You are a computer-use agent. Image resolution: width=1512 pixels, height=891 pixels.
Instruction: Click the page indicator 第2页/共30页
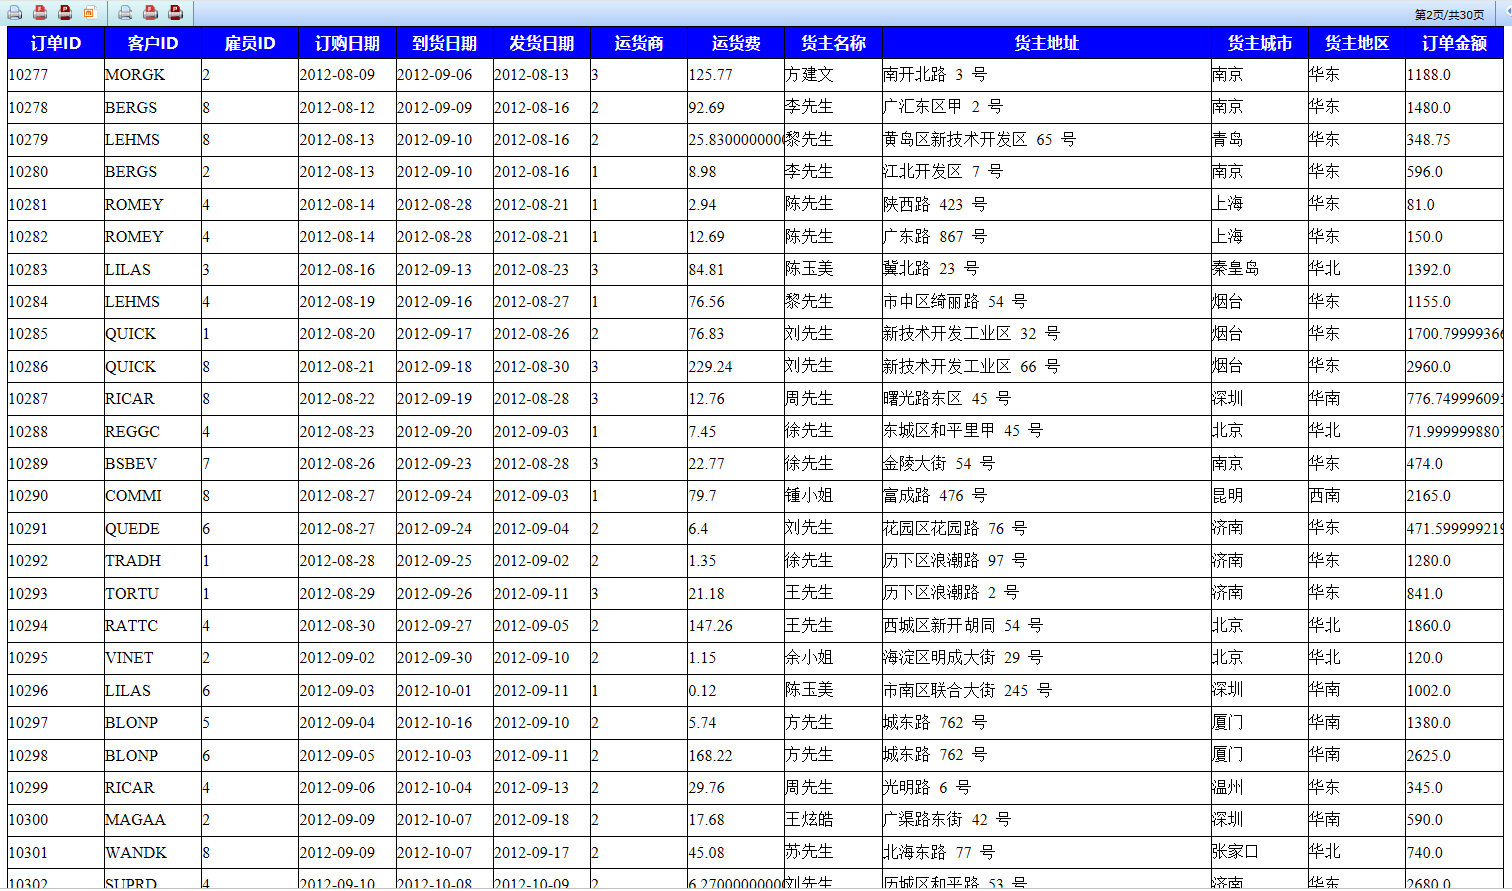1449,15
